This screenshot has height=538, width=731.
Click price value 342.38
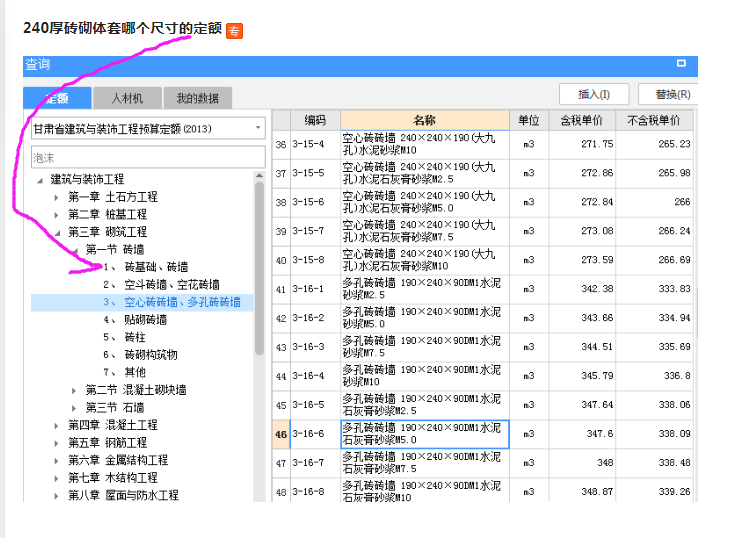point(597,289)
